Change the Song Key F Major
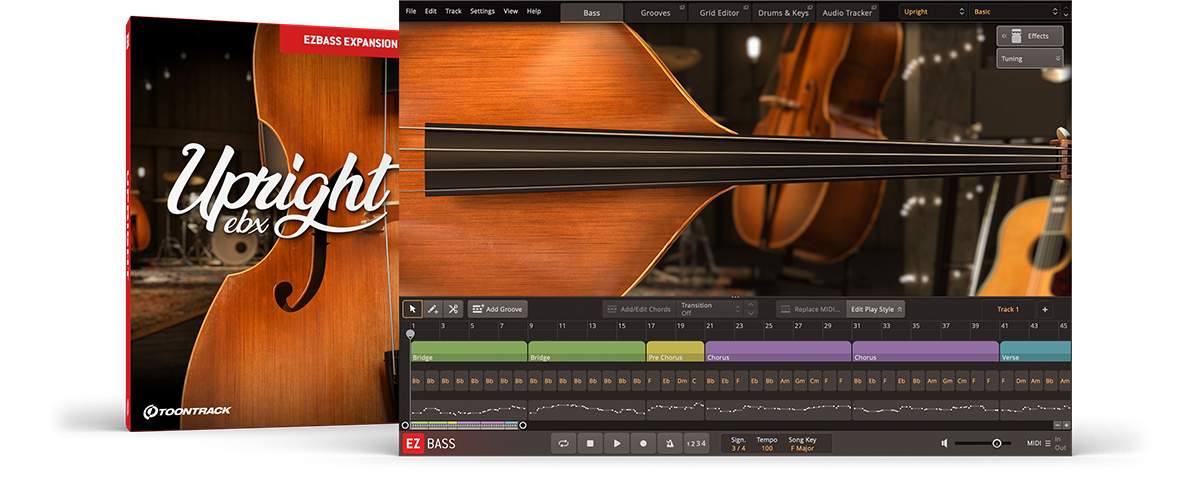This screenshot has width=1200, height=488. click(804, 448)
